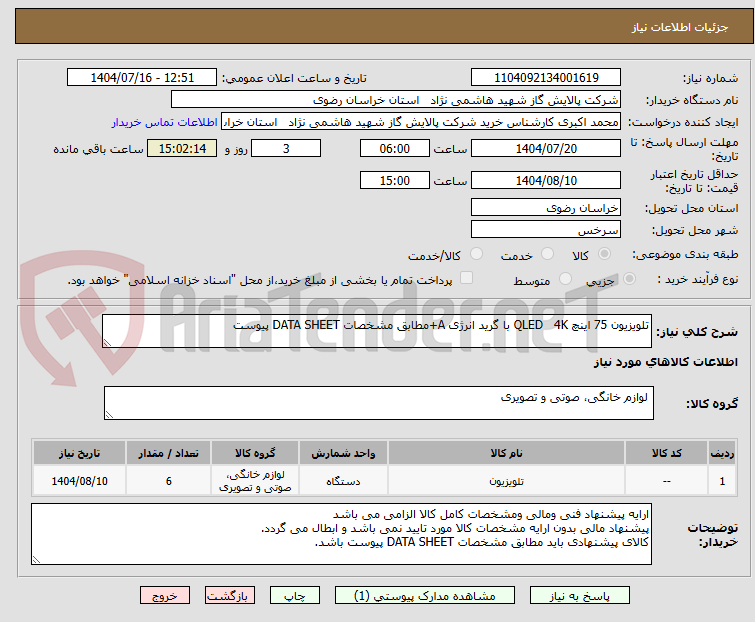Click the واحد شمارش column header

pos(343,453)
